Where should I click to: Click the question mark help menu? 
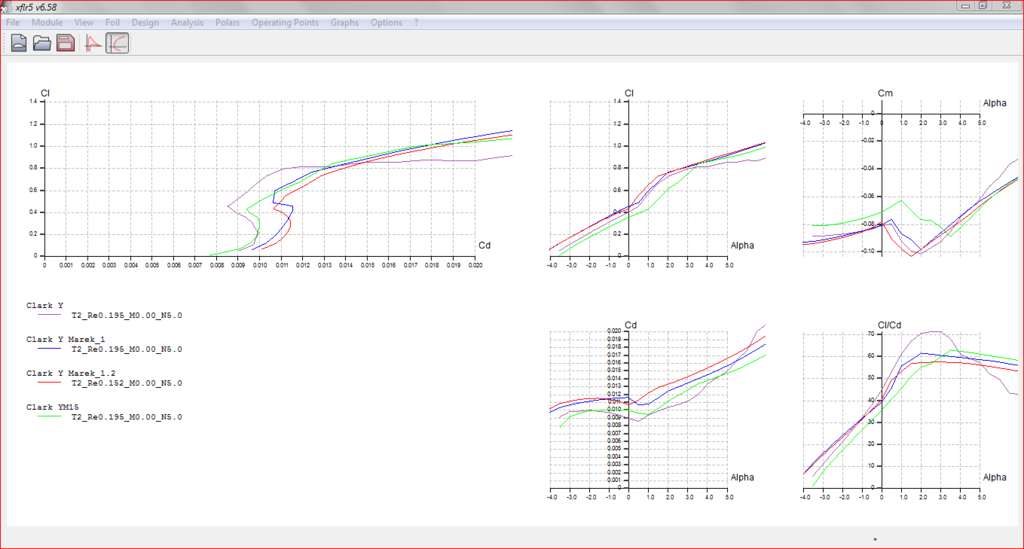(x=416, y=22)
